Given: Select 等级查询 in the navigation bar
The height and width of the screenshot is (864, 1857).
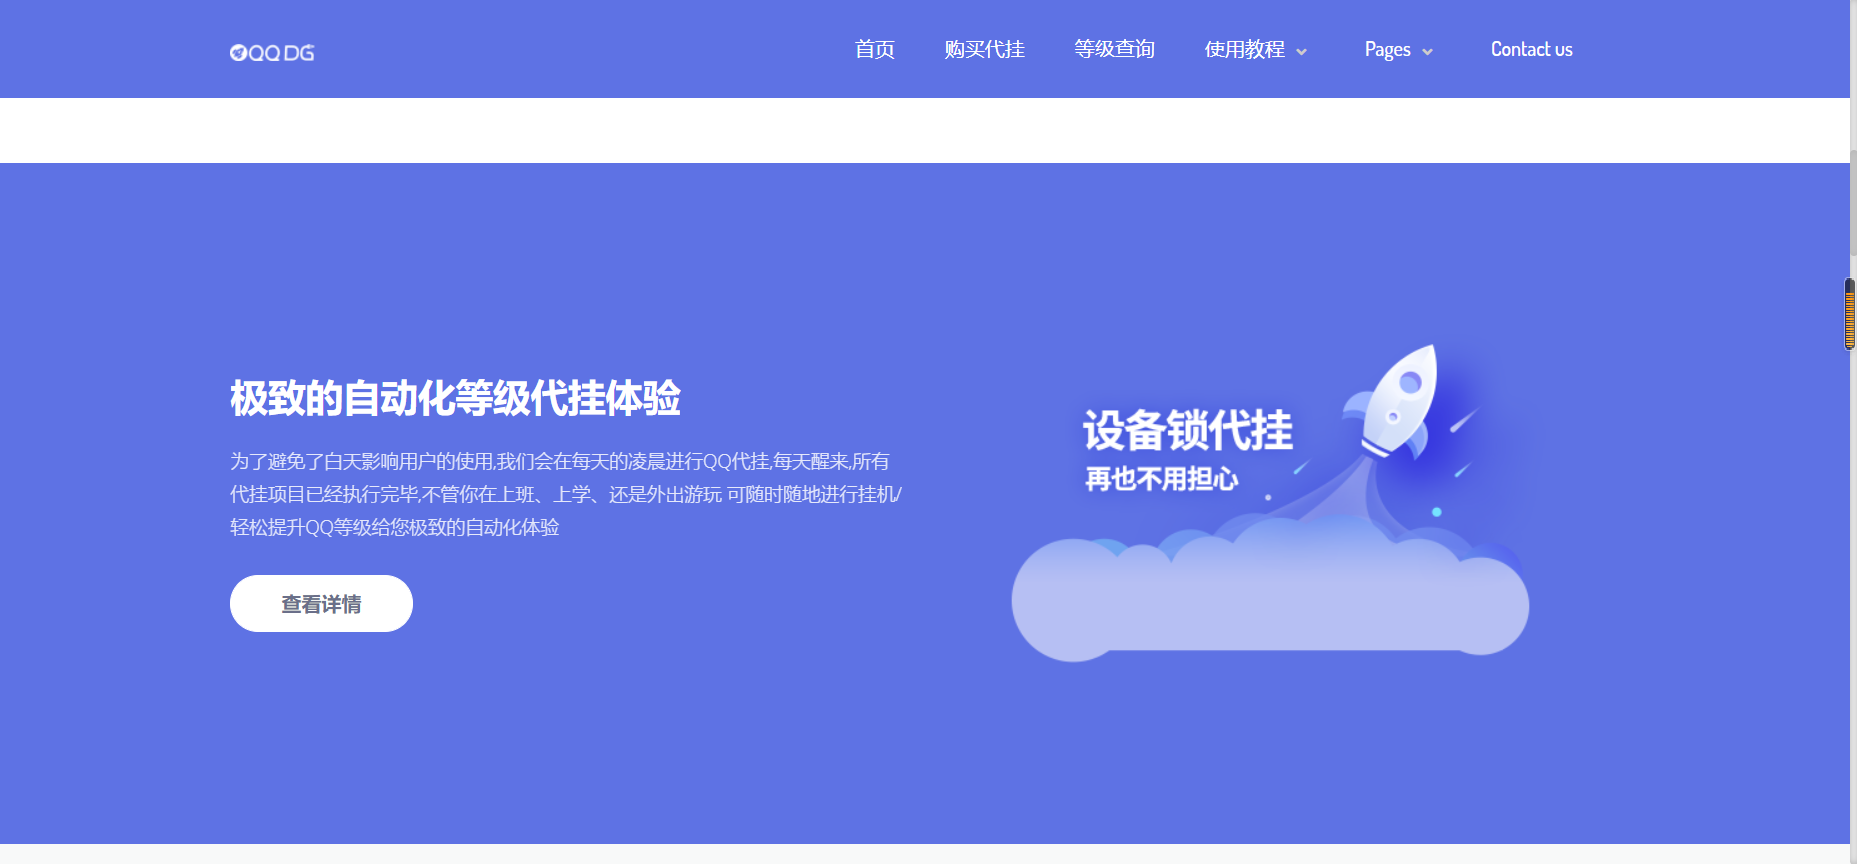Looking at the screenshot, I should (1114, 50).
